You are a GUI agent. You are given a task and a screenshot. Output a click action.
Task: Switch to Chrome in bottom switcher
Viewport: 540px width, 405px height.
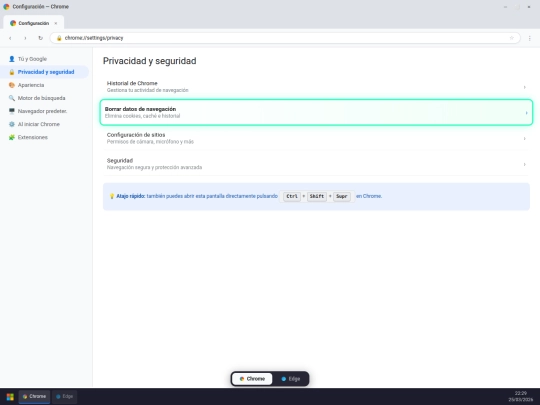(x=252, y=379)
